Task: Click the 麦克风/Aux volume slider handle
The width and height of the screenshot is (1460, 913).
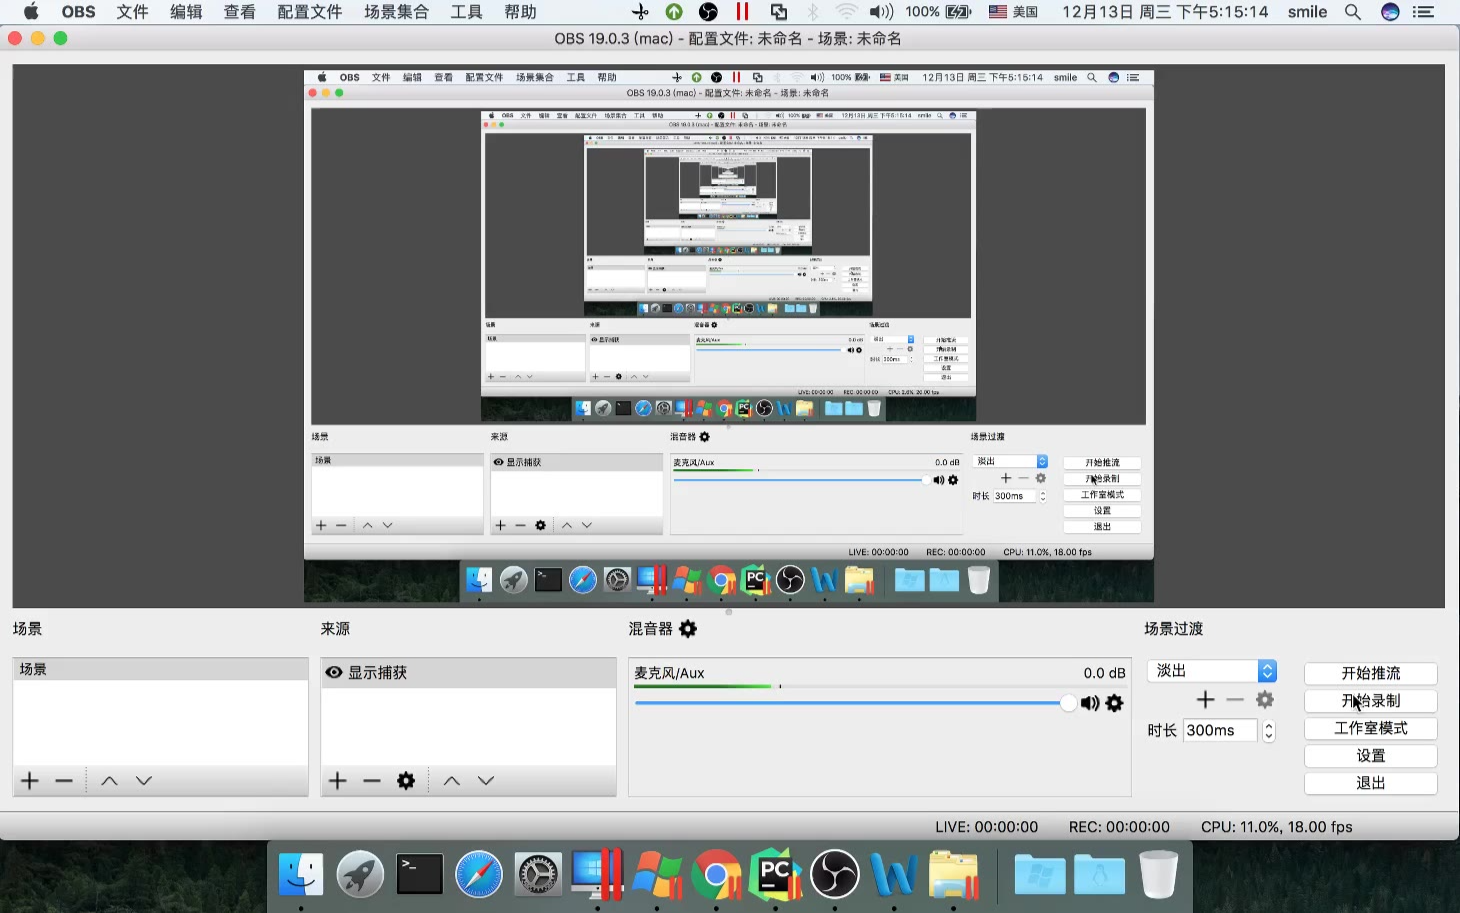Action: pyautogui.click(x=1068, y=703)
